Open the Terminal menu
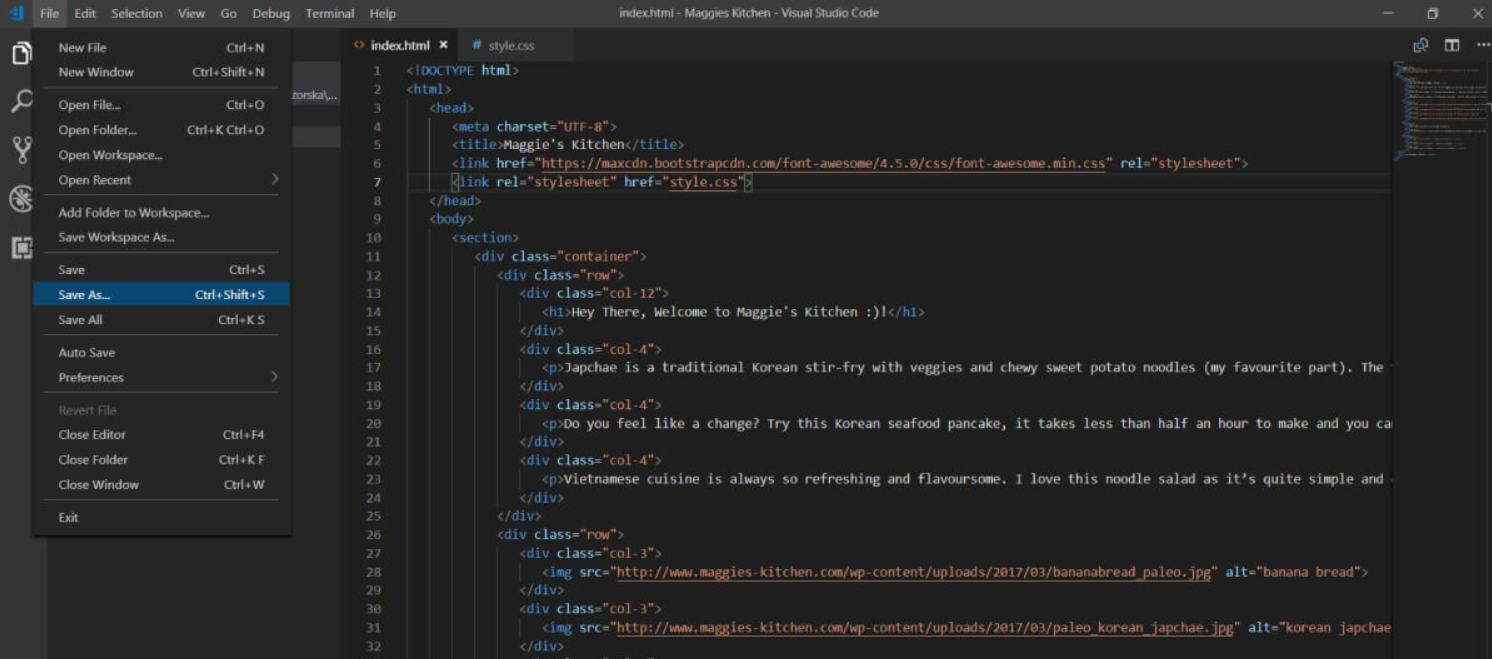The image size is (1492, 659). click(330, 13)
